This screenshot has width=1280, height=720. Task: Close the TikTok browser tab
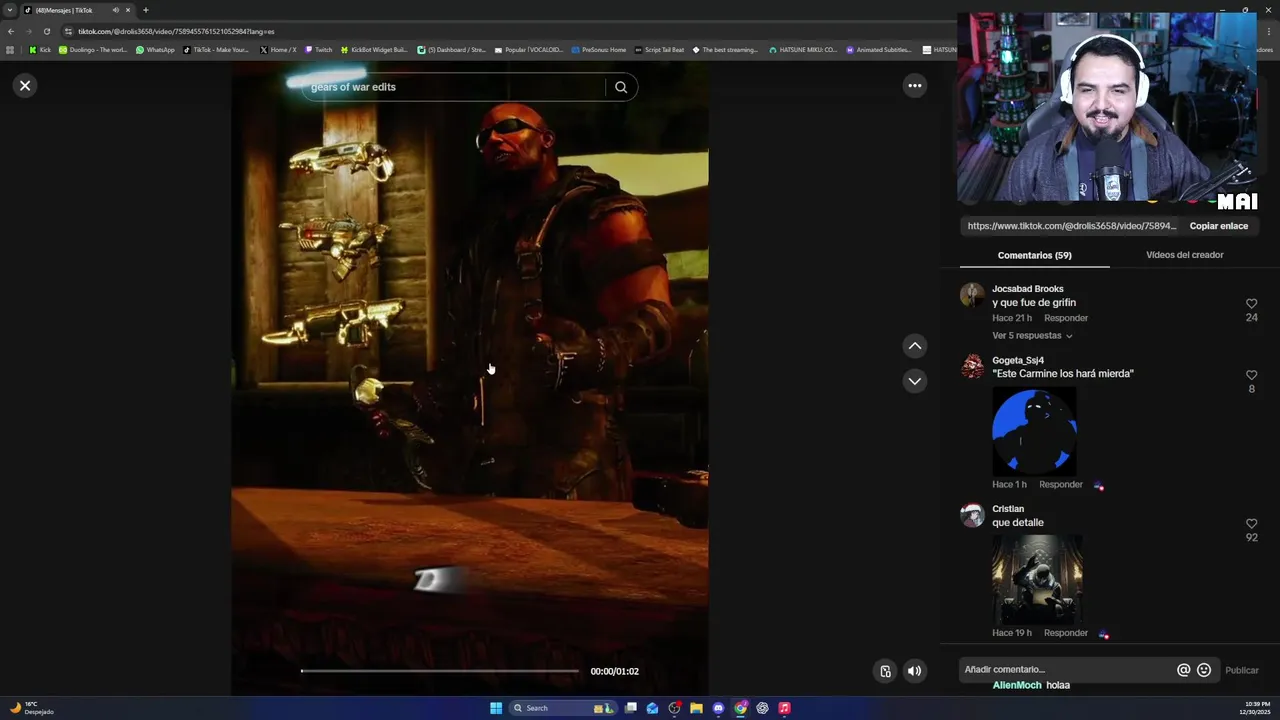coord(128,10)
